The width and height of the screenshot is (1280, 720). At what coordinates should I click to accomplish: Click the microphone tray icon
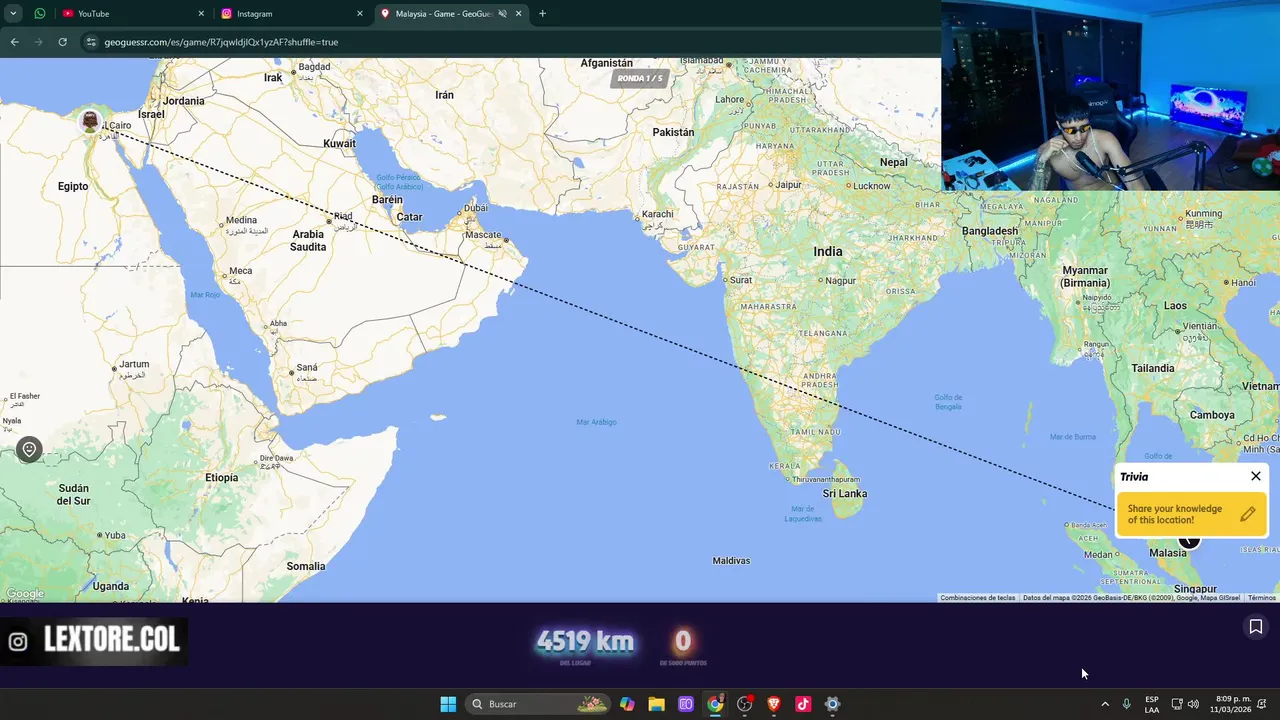(x=1126, y=704)
